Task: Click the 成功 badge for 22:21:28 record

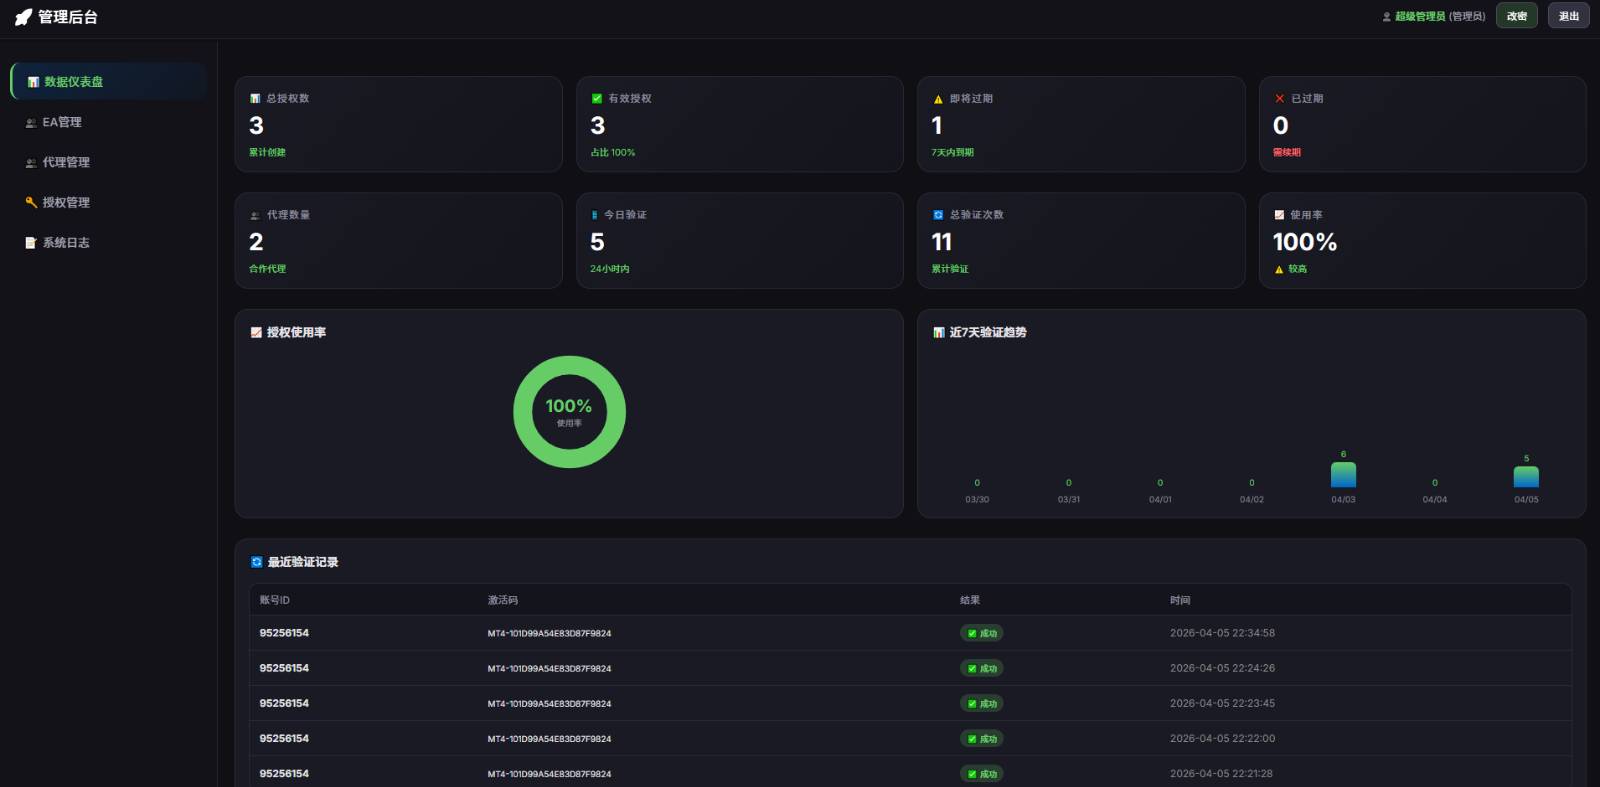Action: coord(982,774)
